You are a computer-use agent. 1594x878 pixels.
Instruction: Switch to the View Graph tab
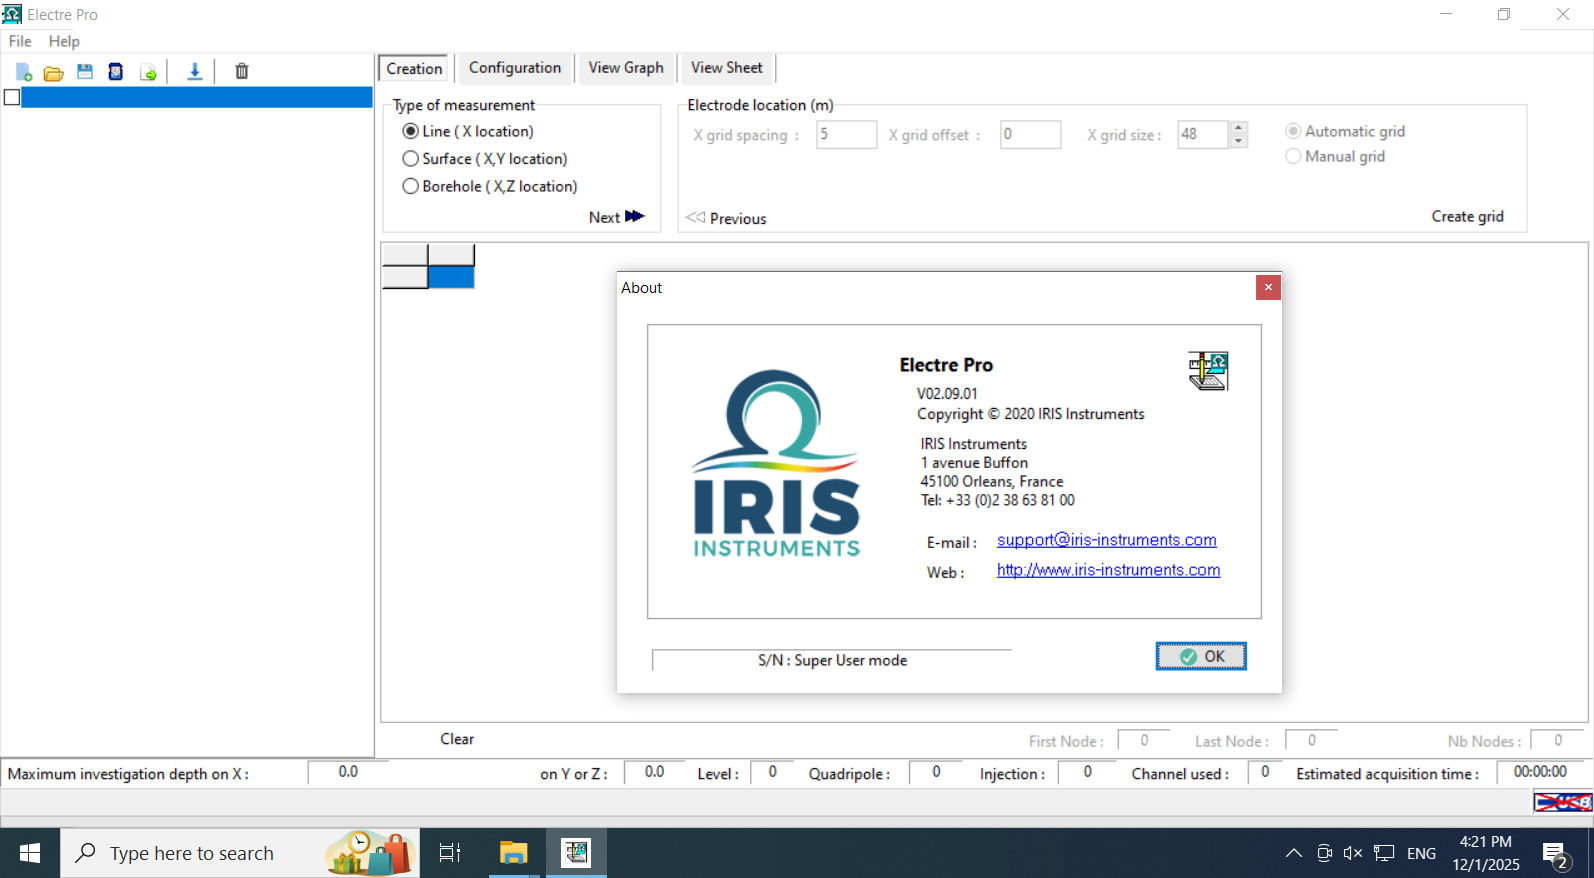[x=626, y=67]
